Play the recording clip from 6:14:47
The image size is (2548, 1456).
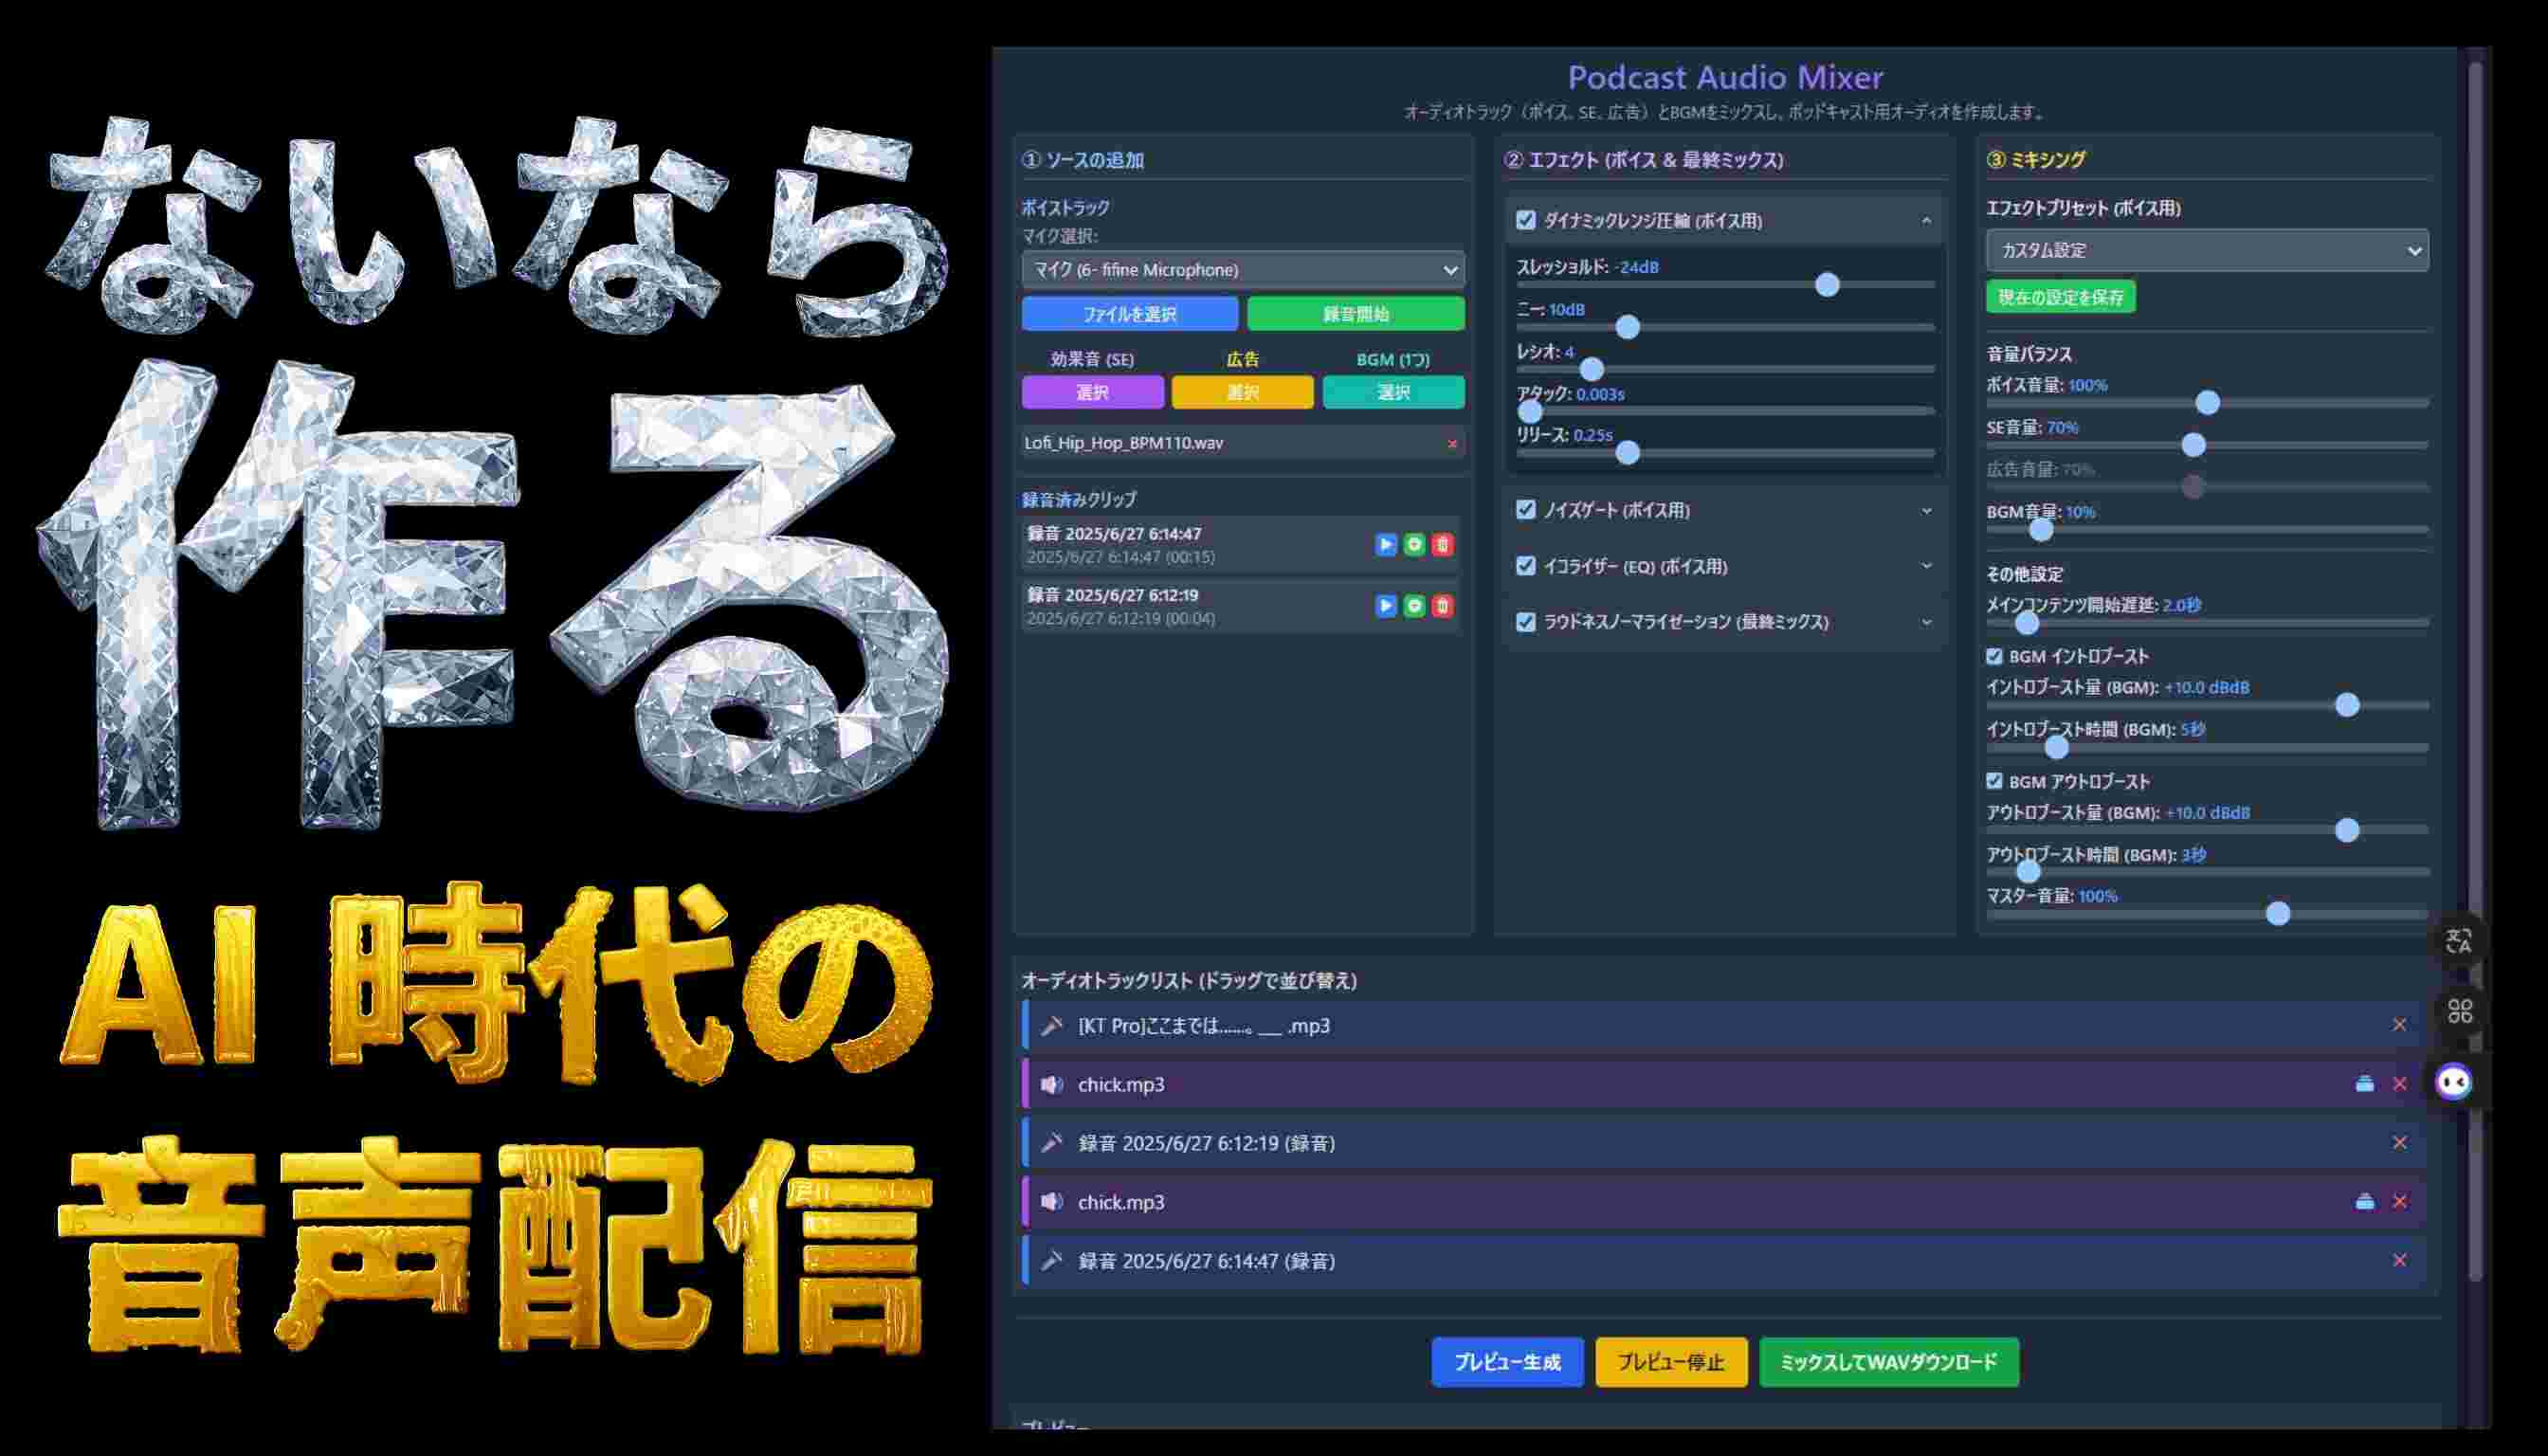coord(1385,545)
